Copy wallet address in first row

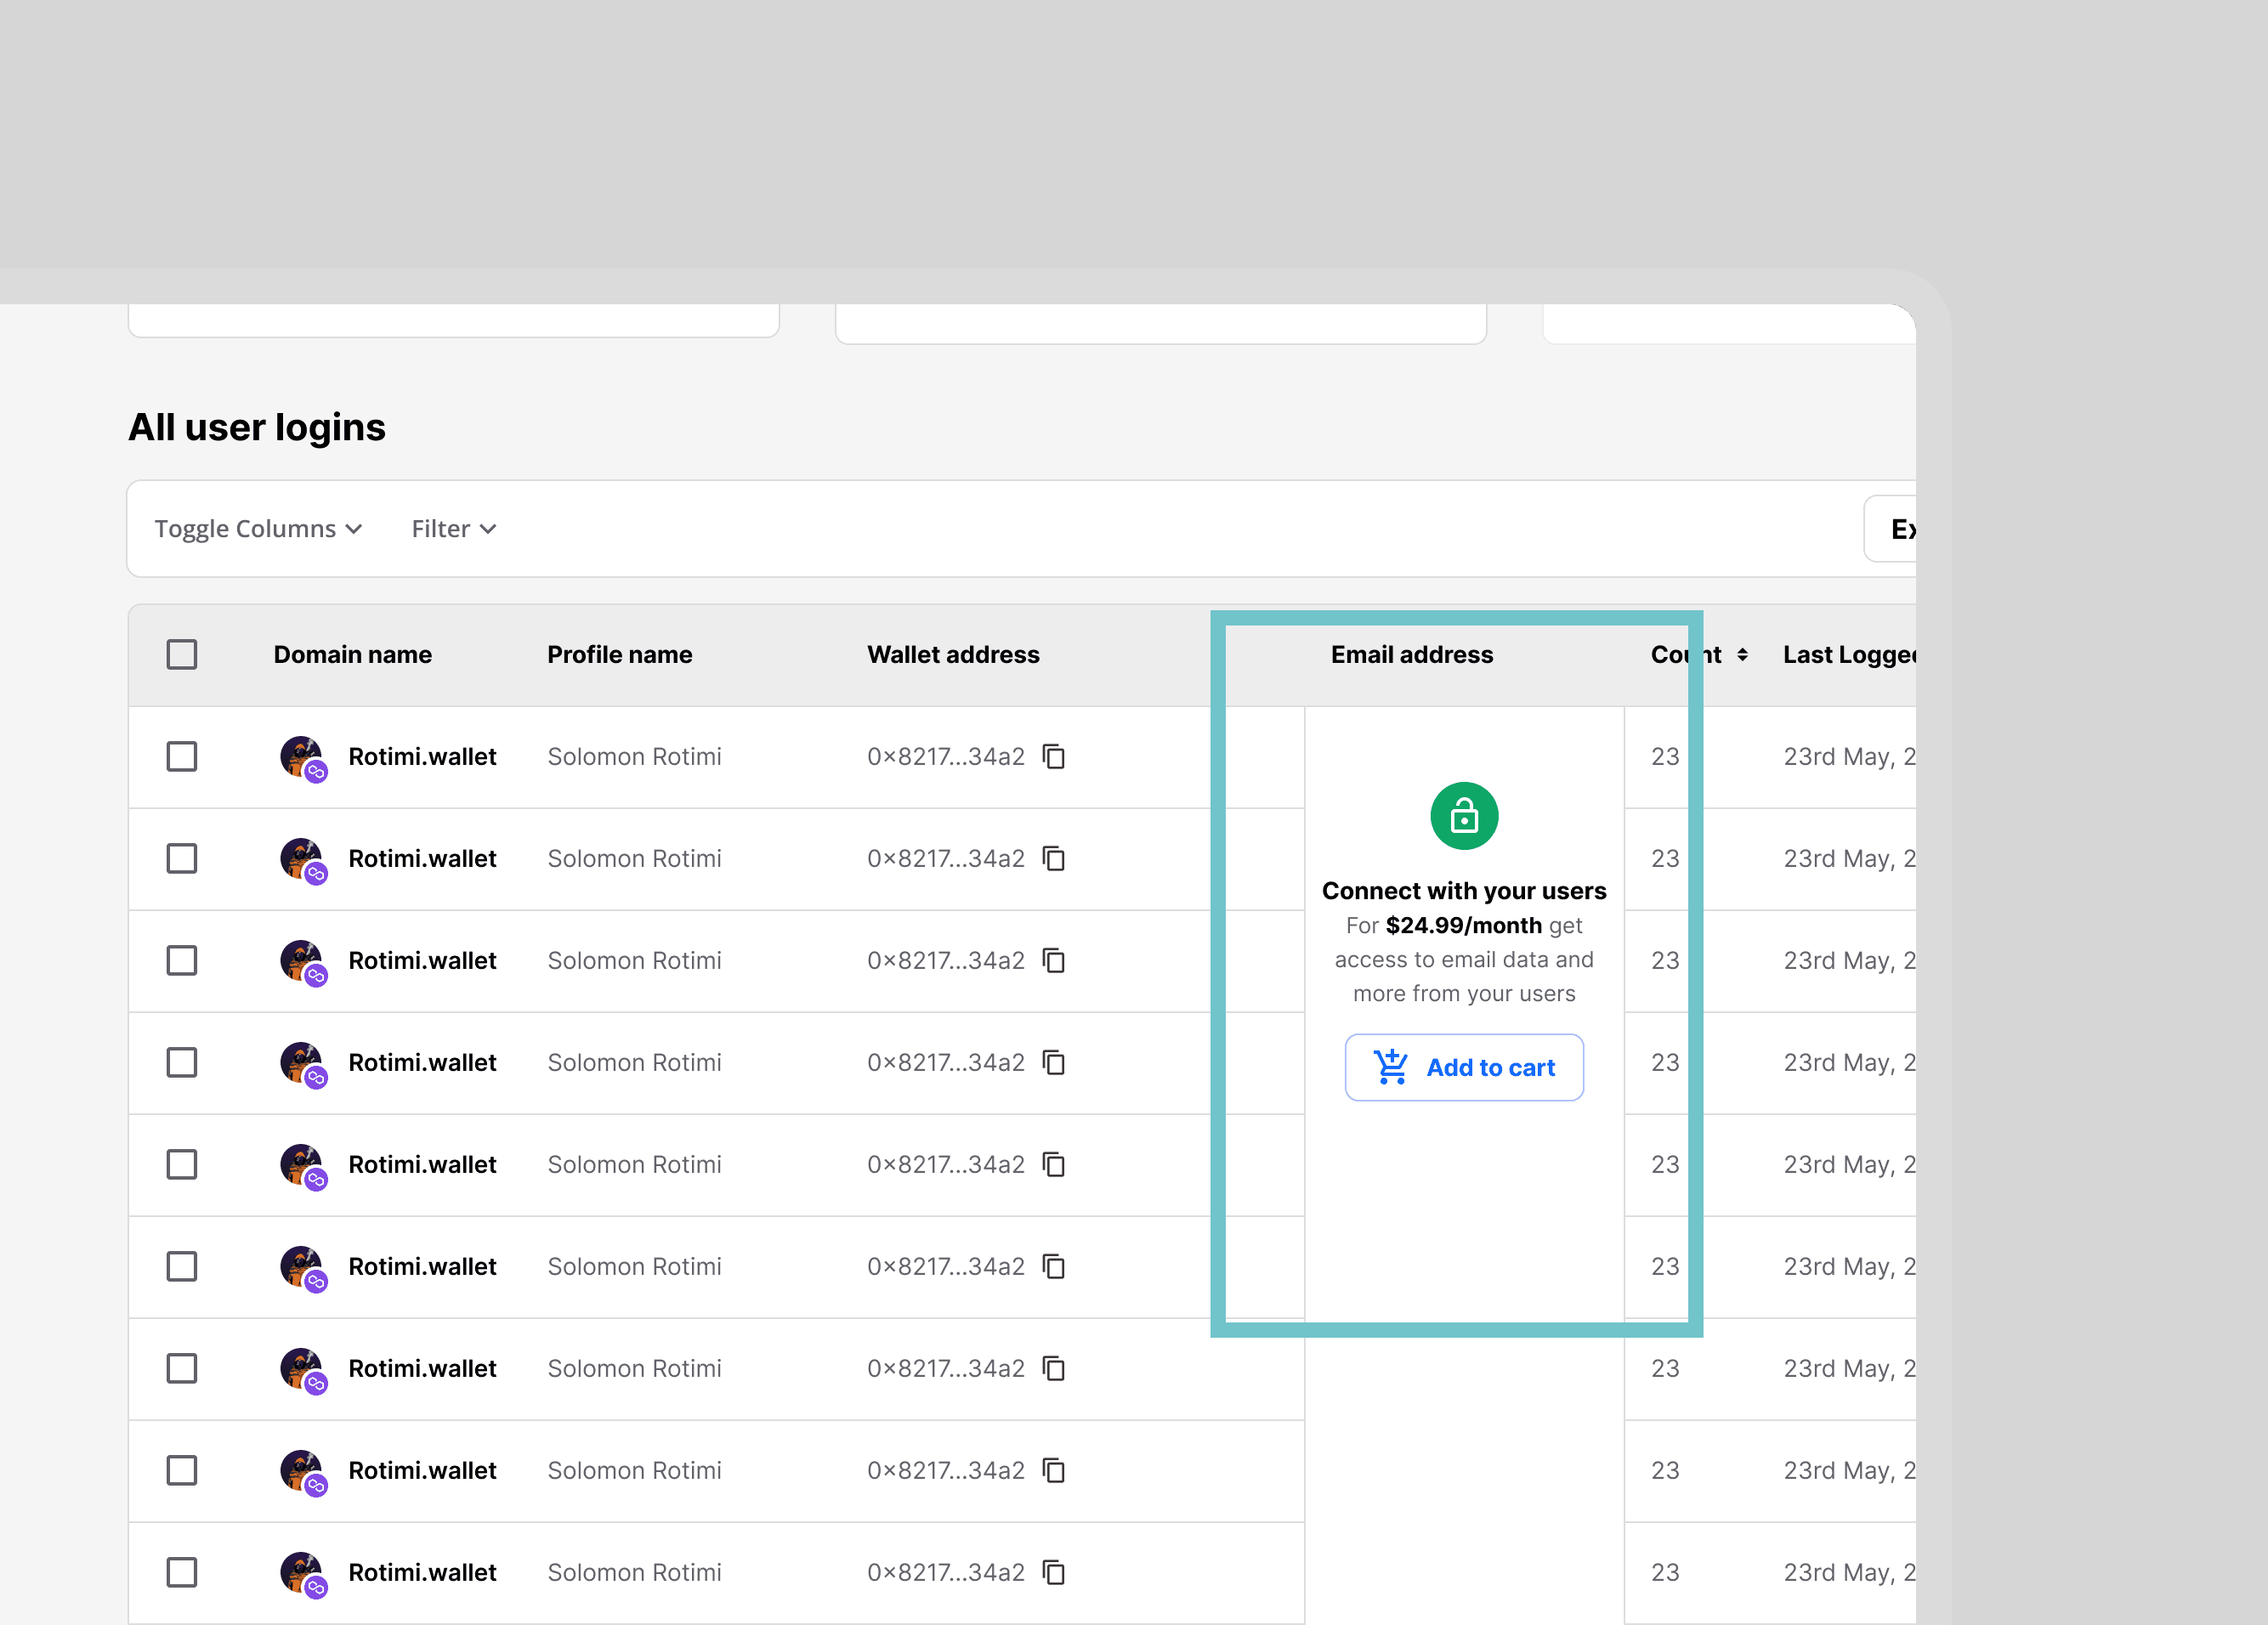[1054, 757]
